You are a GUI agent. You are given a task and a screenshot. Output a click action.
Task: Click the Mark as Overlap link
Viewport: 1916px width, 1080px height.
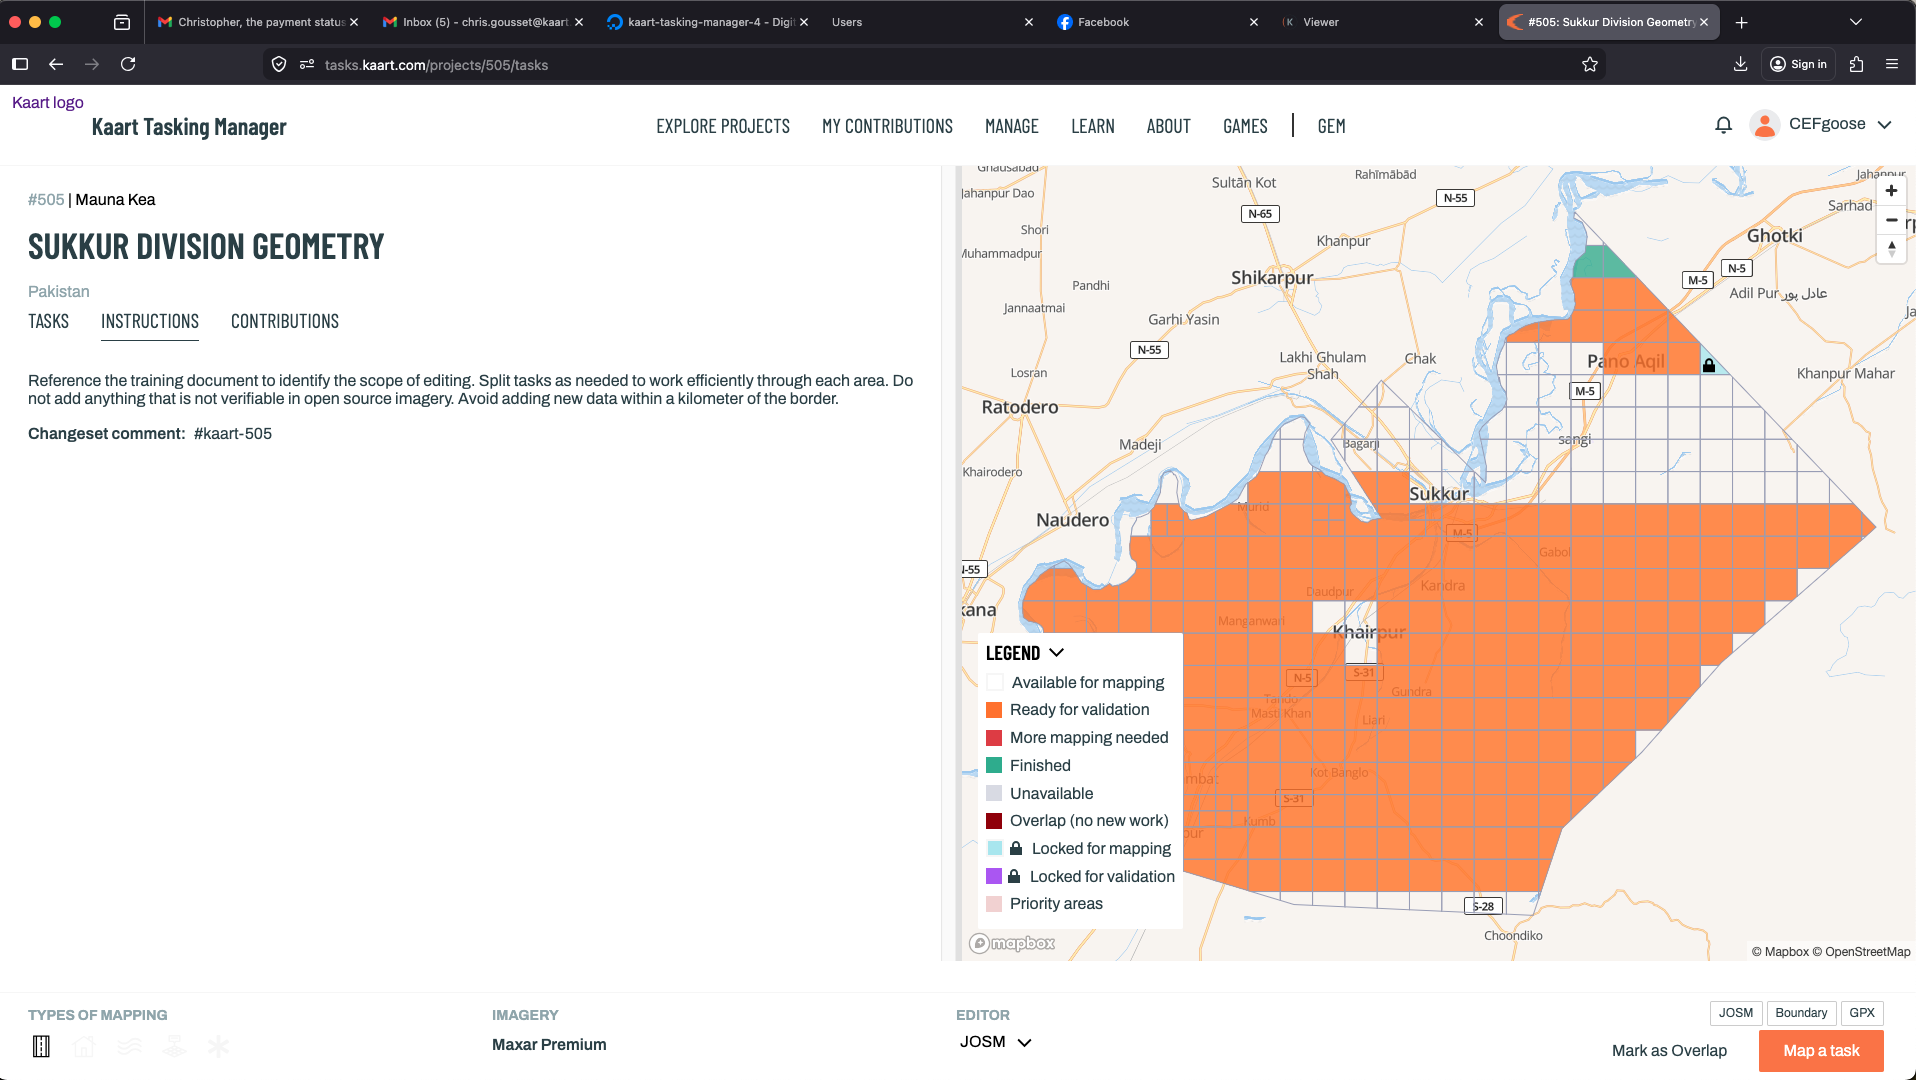tap(1669, 1050)
